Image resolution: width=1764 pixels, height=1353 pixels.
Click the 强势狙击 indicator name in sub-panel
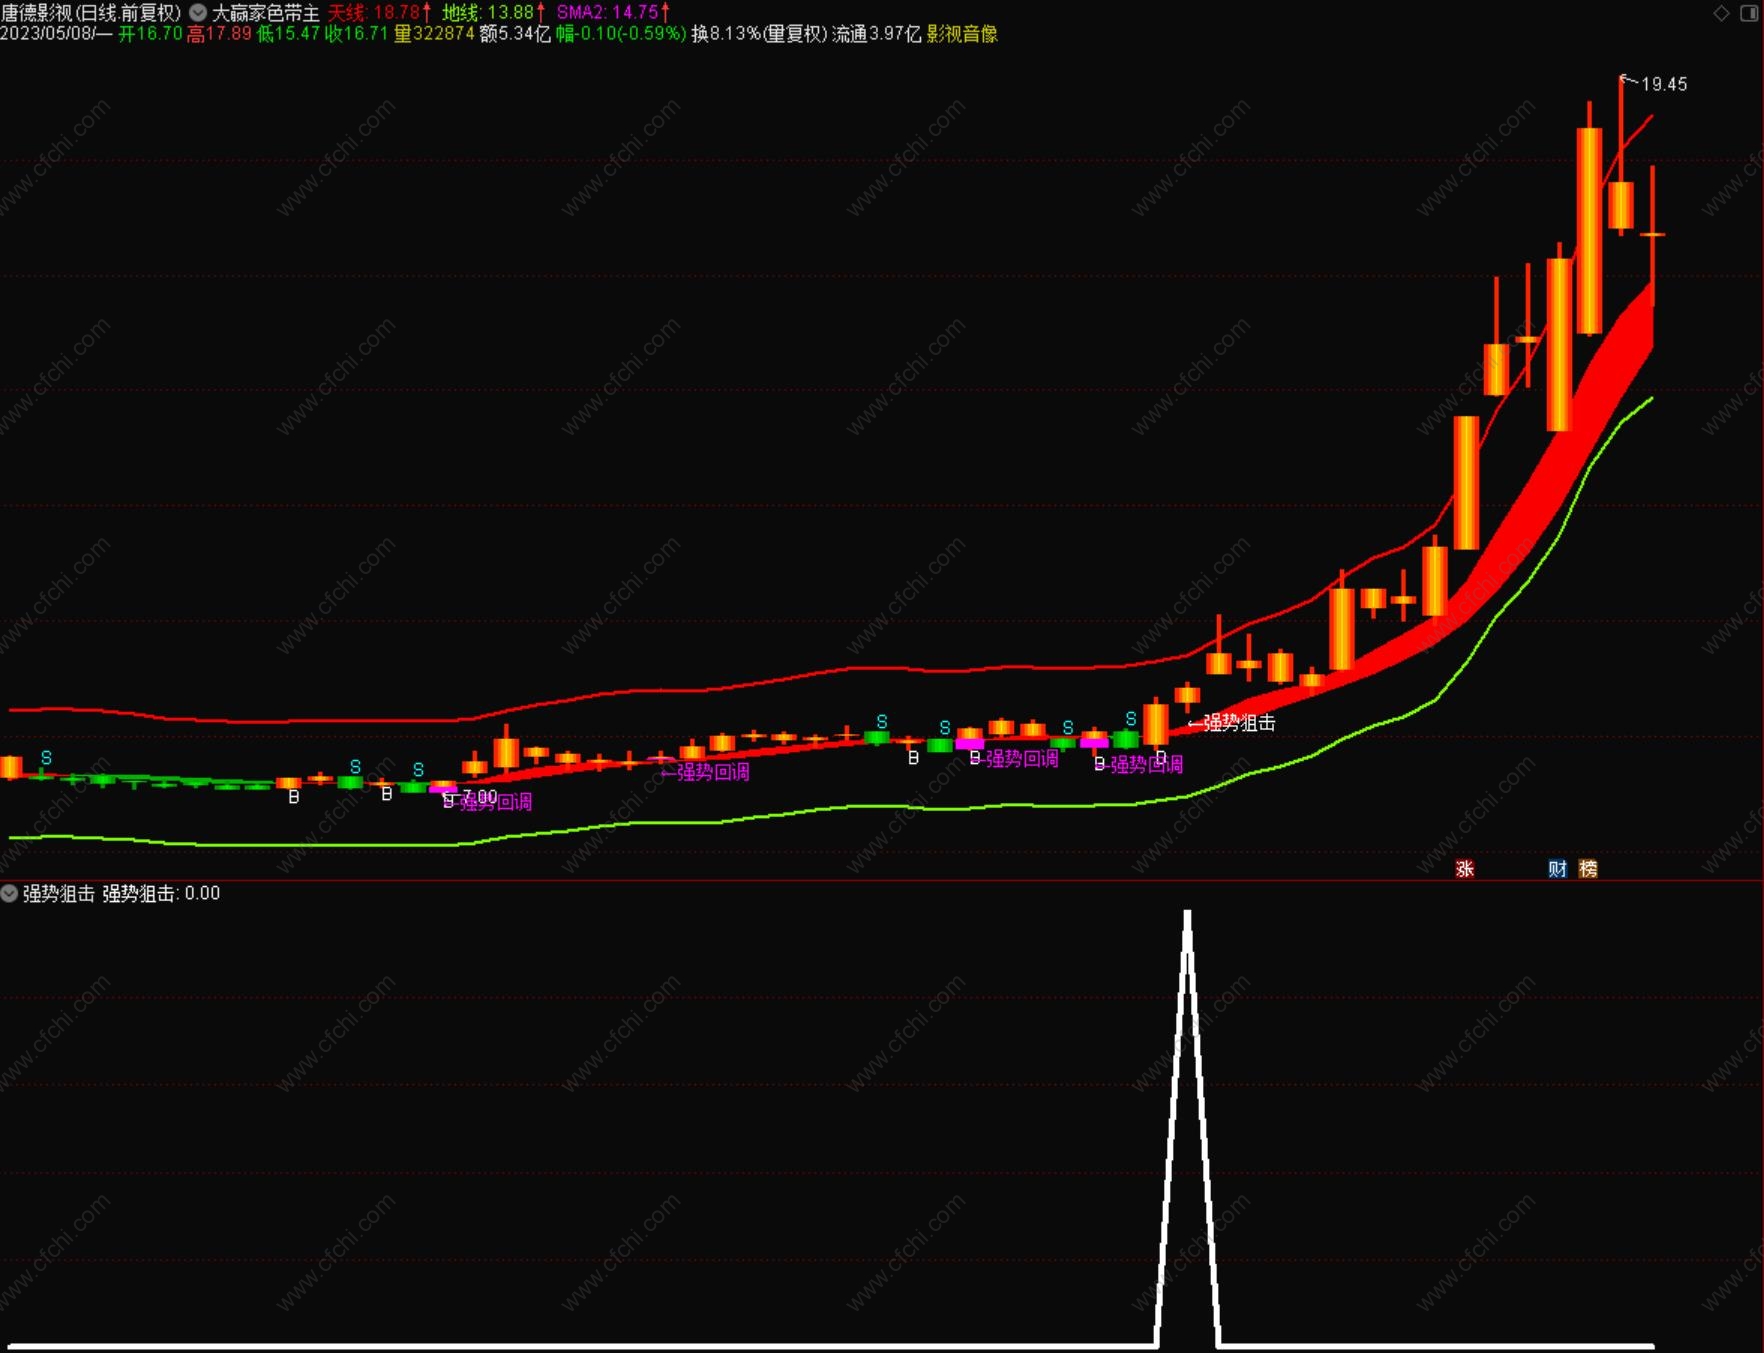pyautogui.click(x=59, y=893)
